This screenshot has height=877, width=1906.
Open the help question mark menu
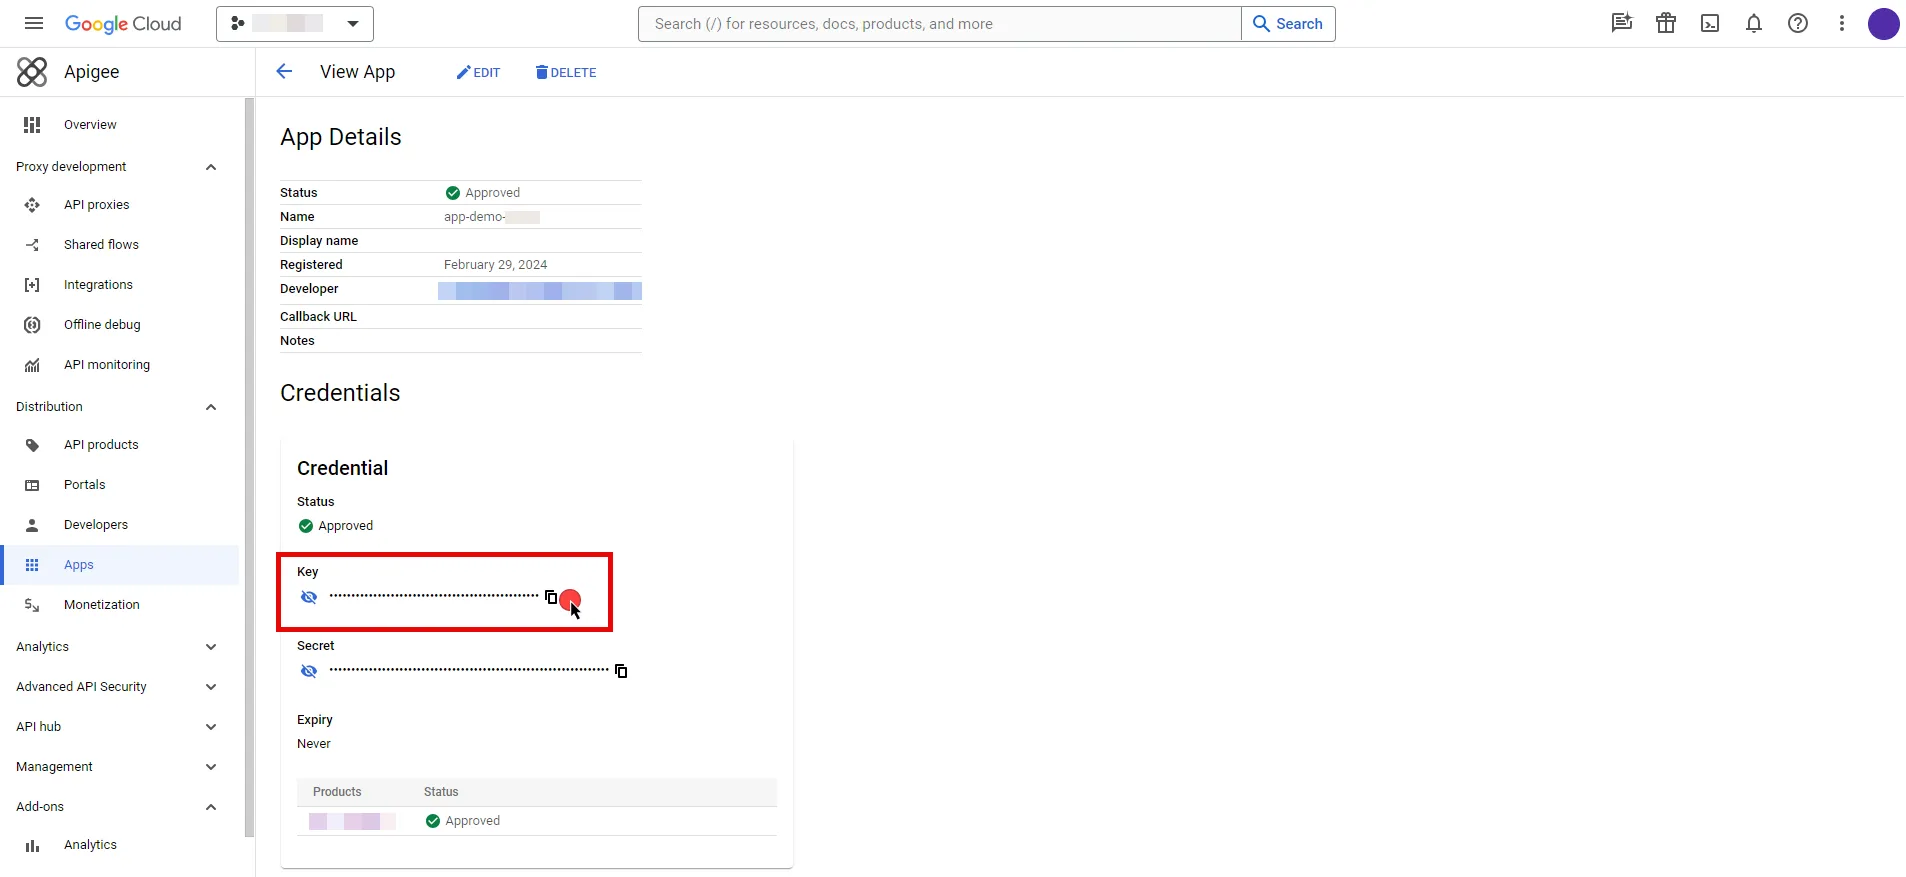(x=1798, y=23)
